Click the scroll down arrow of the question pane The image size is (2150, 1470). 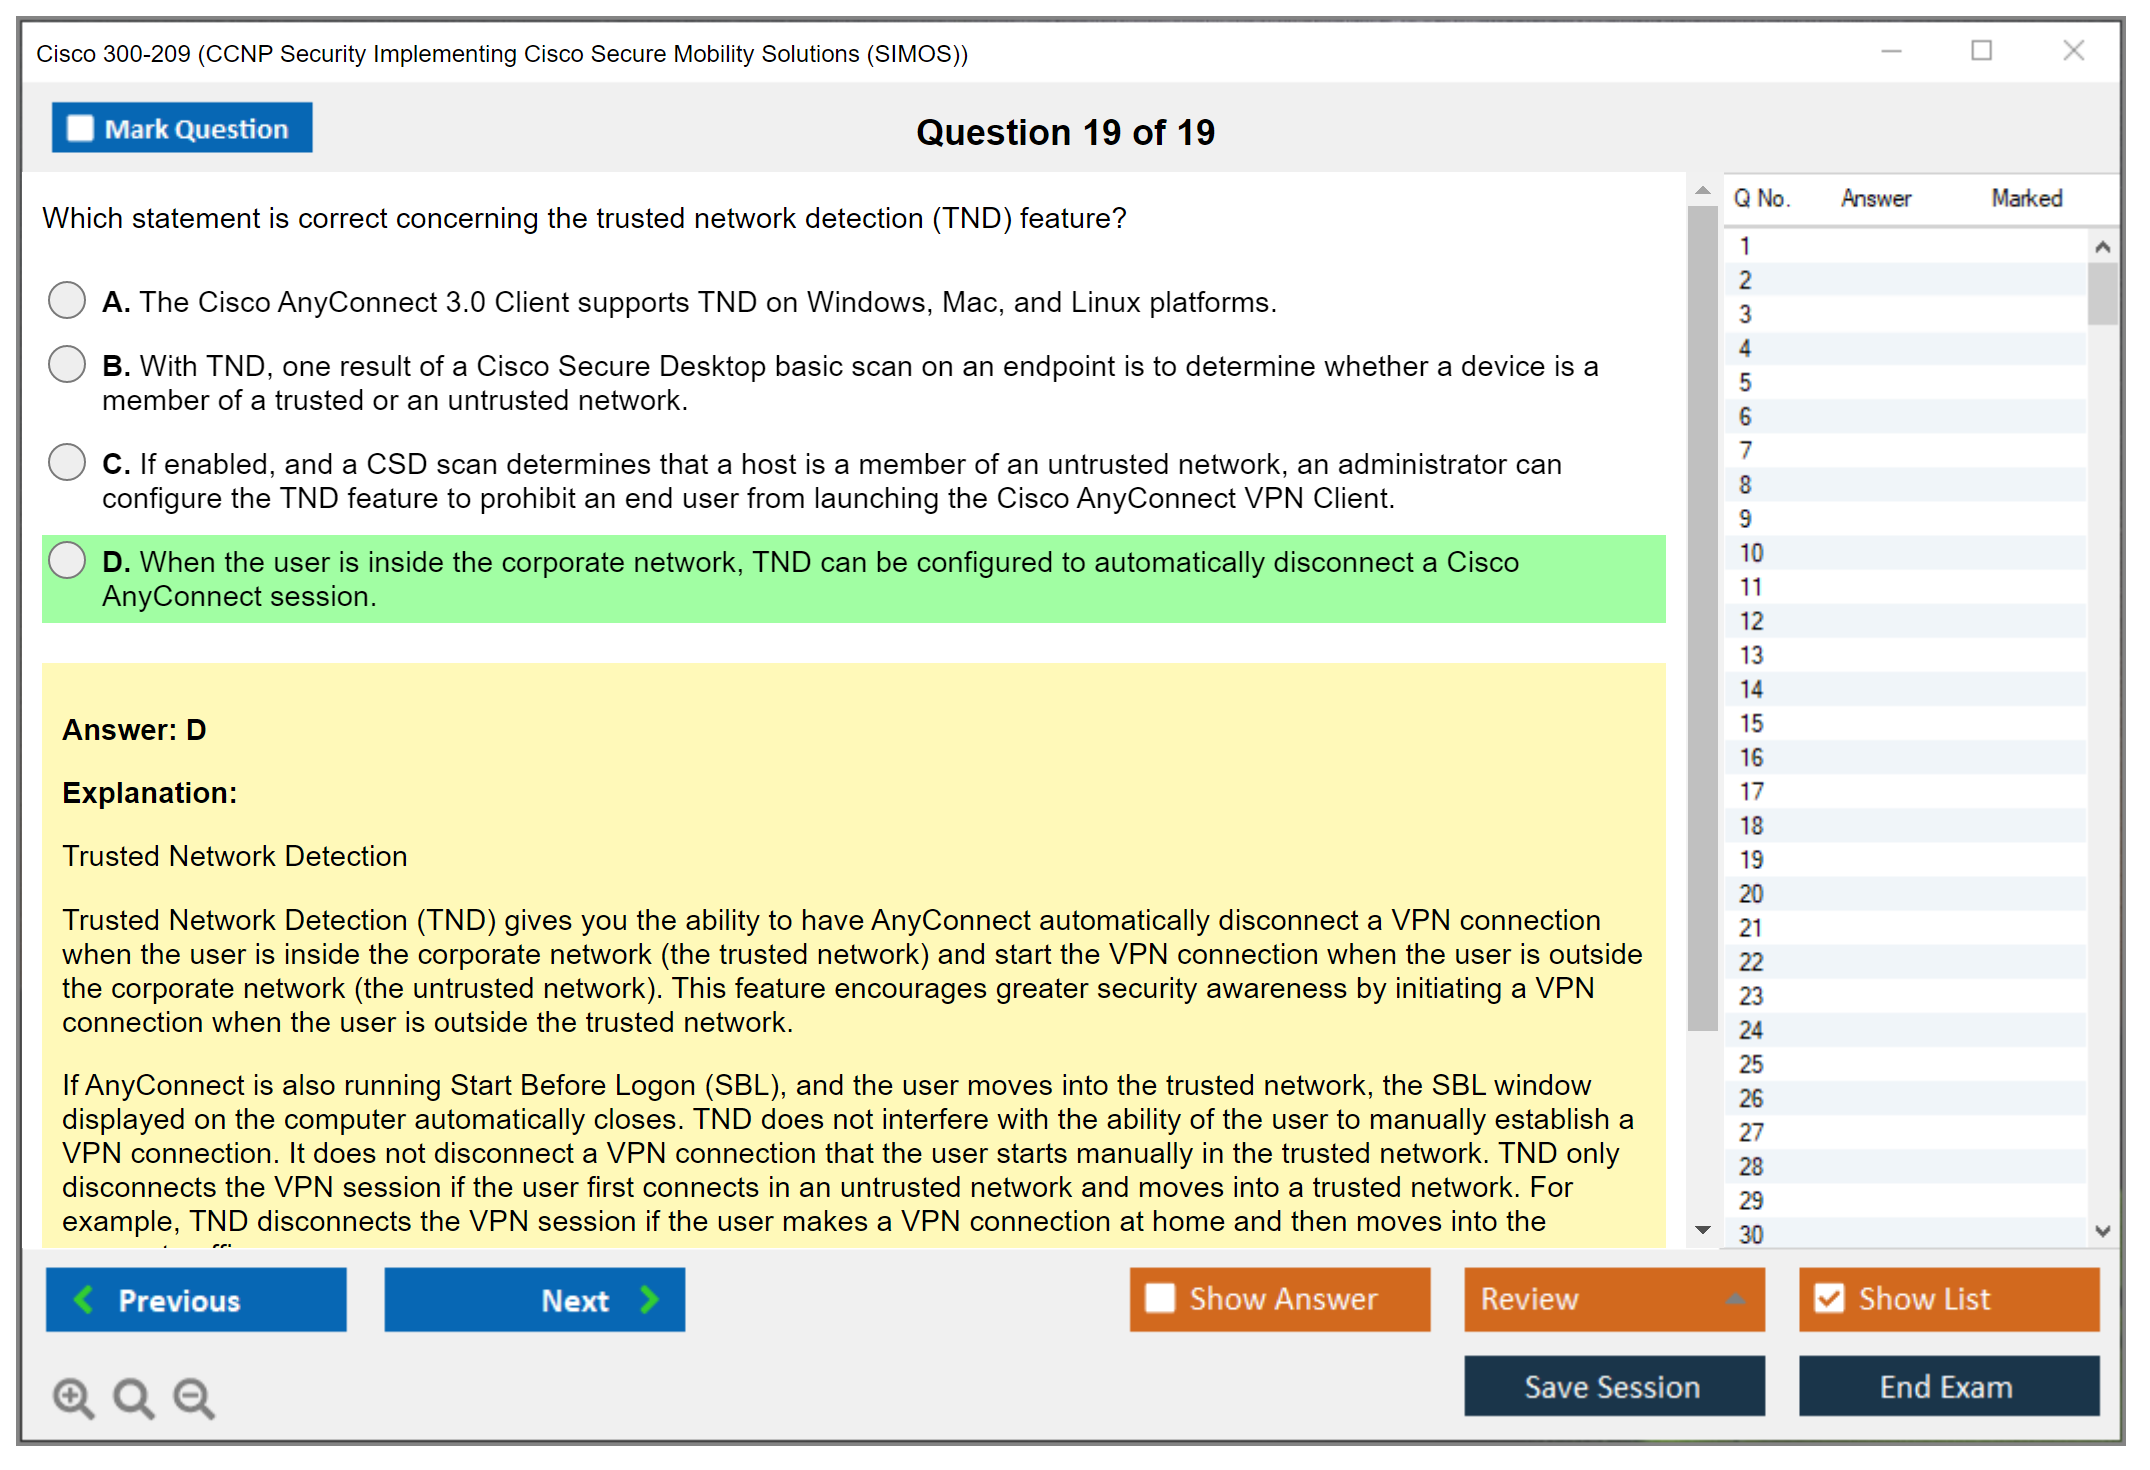1703,1230
